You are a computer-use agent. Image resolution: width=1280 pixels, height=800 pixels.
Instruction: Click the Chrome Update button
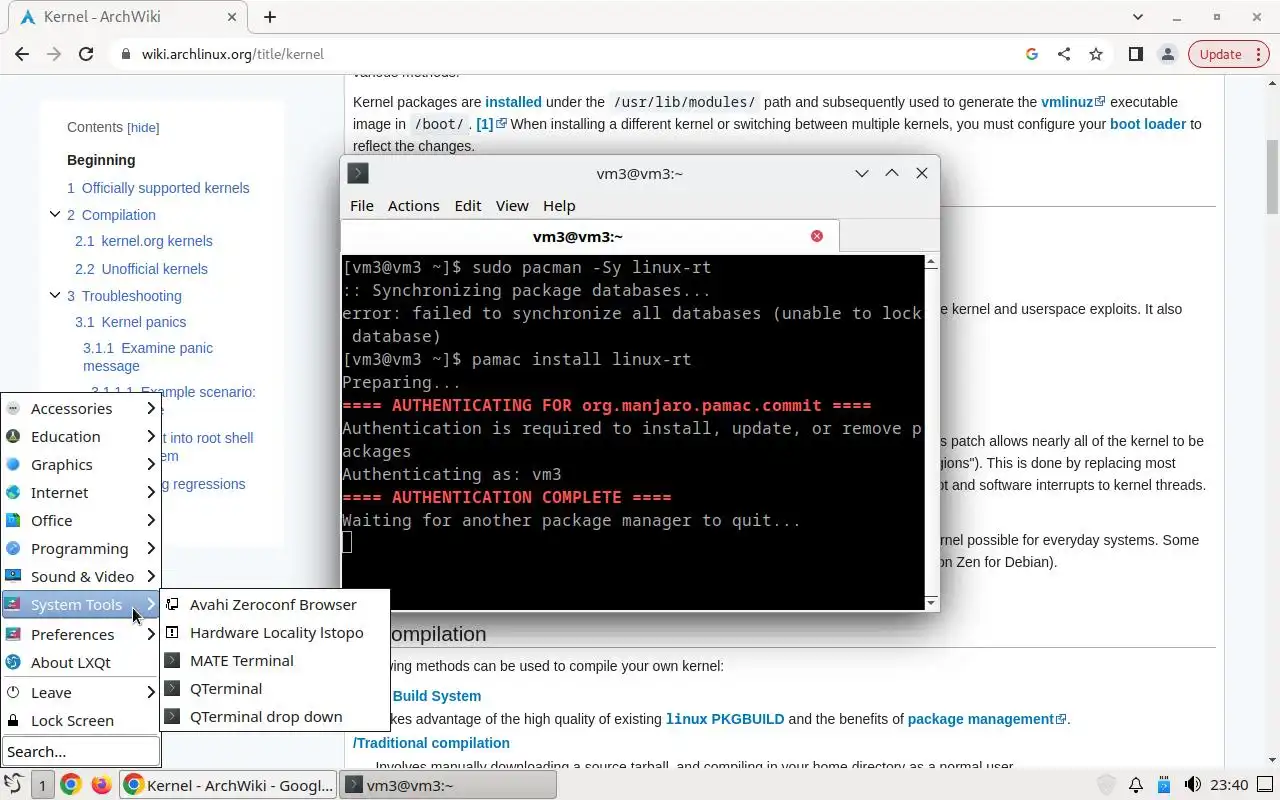pos(1220,54)
